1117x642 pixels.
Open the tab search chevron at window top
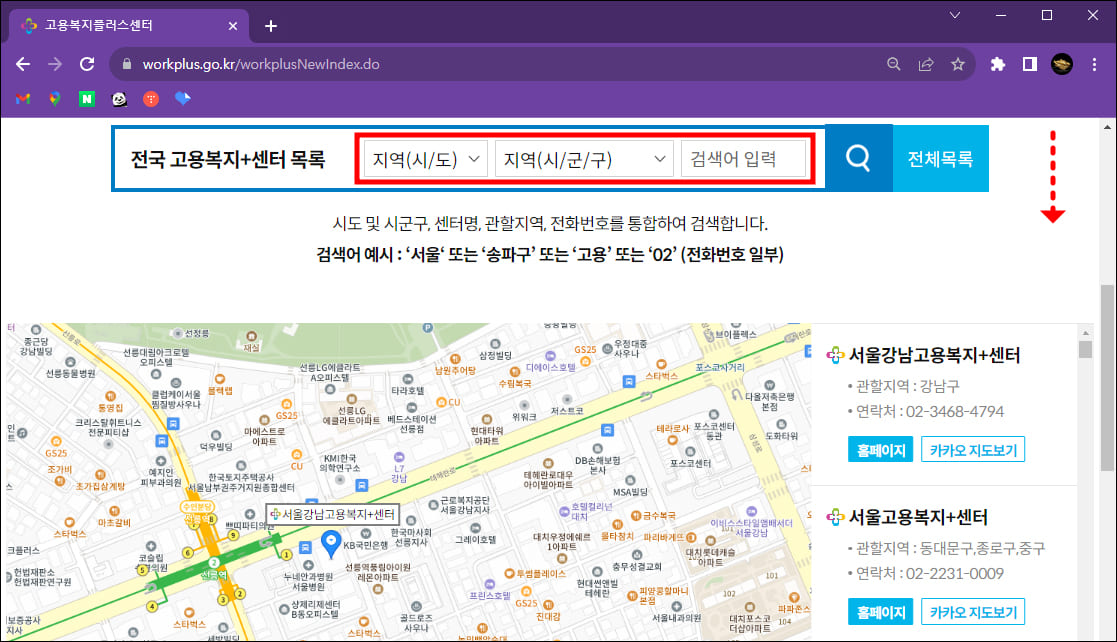coord(953,15)
